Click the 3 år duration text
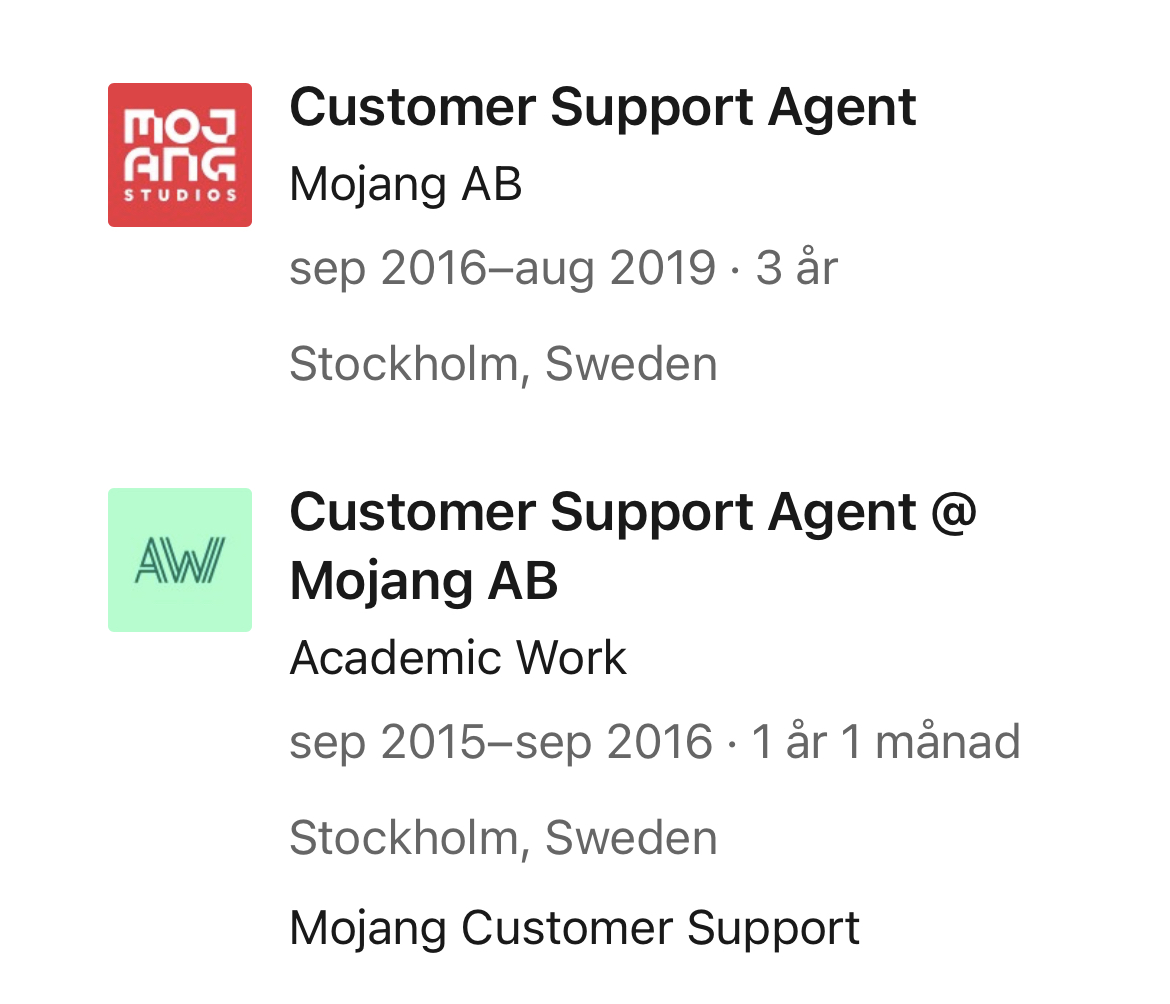This screenshot has width=1170, height=1004. pyautogui.click(x=797, y=267)
